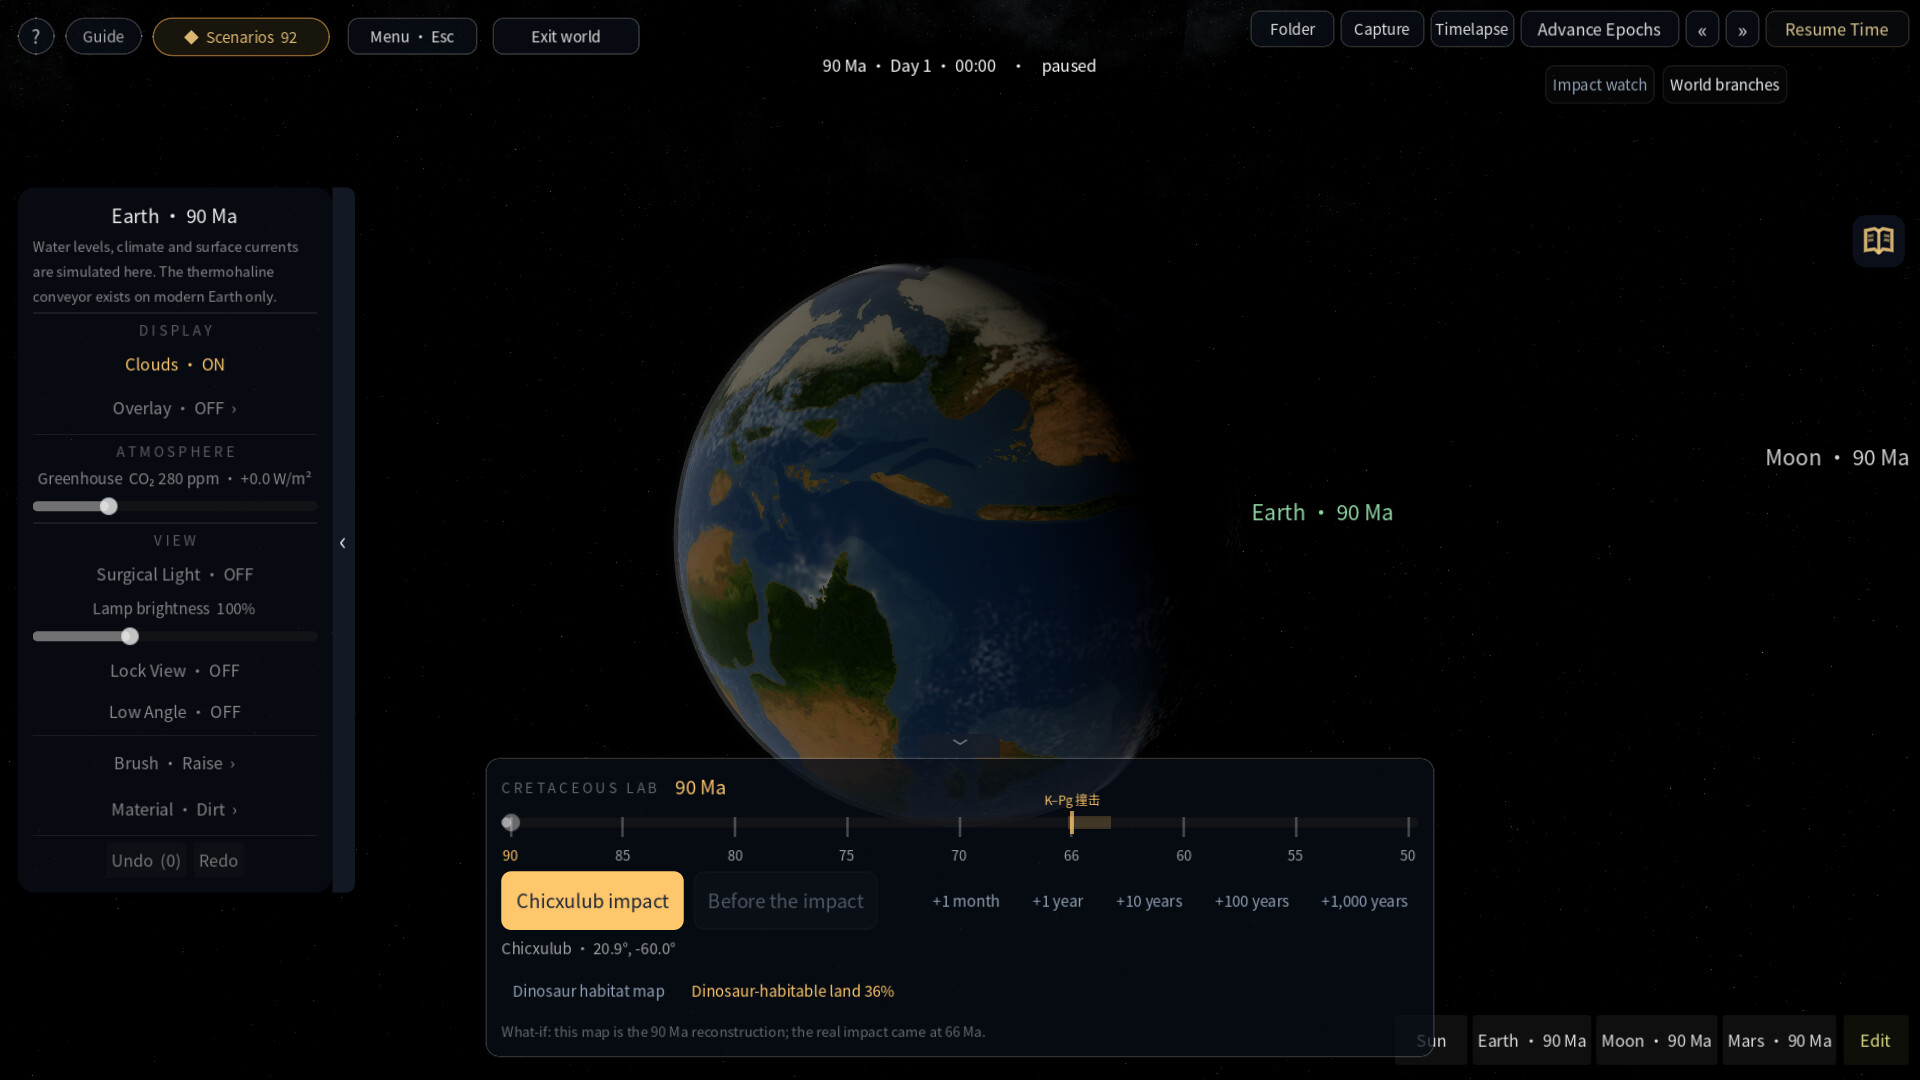Viewport: 1920px width, 1080px height.
Task: Toggle Surgical Light OFF
Action: (x=175, y=574)
